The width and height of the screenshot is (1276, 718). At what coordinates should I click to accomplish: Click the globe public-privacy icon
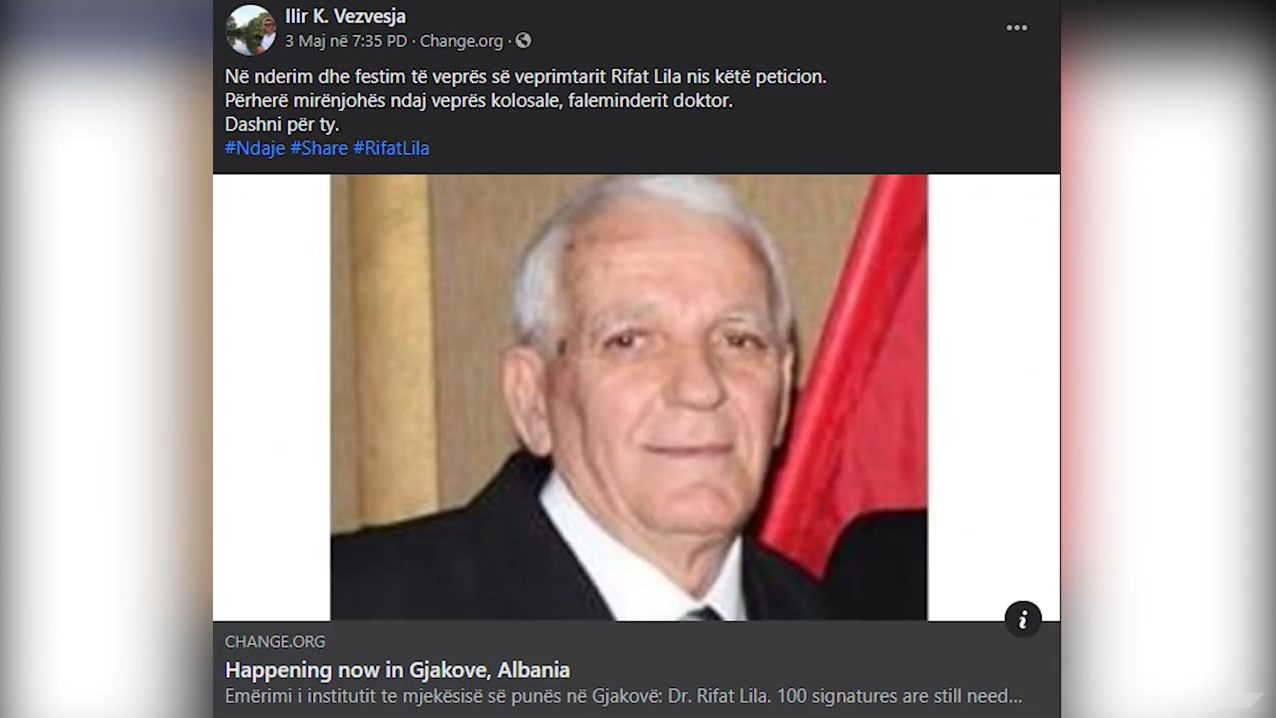[x=523, y=41]
